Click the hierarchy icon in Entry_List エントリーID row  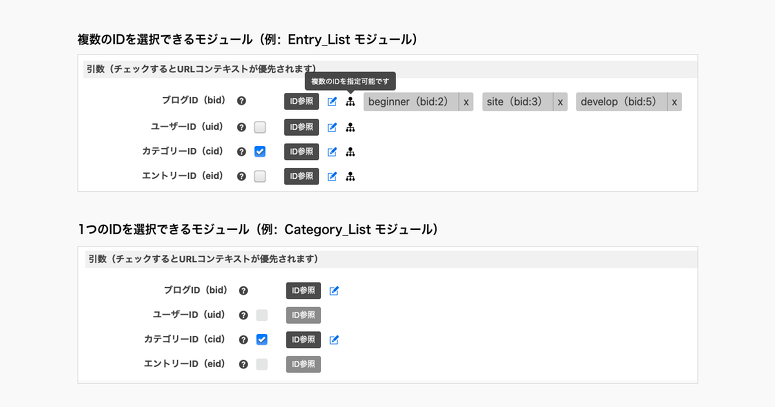(x=350, y=176)
